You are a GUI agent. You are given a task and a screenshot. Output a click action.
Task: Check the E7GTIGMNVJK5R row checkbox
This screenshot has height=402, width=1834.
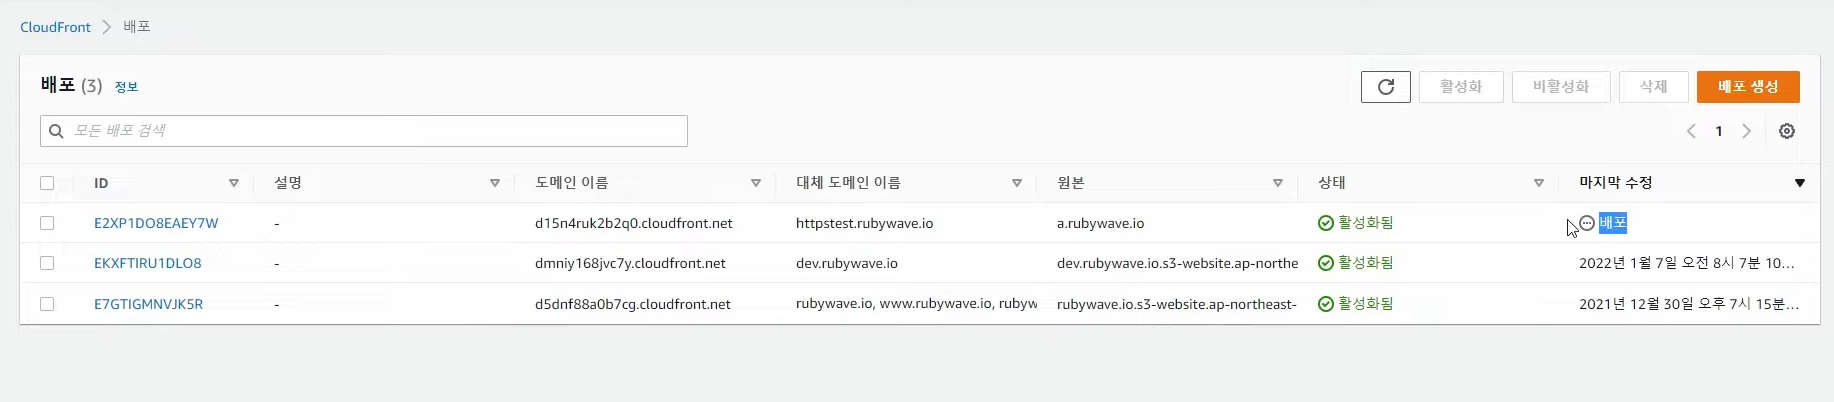(x=47, y=304)
